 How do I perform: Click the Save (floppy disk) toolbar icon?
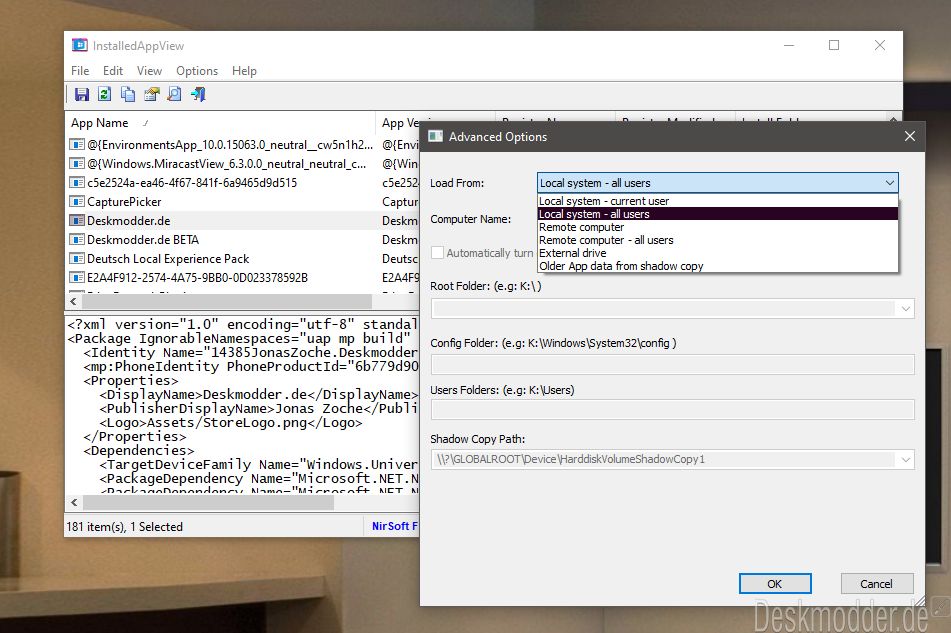tap(81, 94)
